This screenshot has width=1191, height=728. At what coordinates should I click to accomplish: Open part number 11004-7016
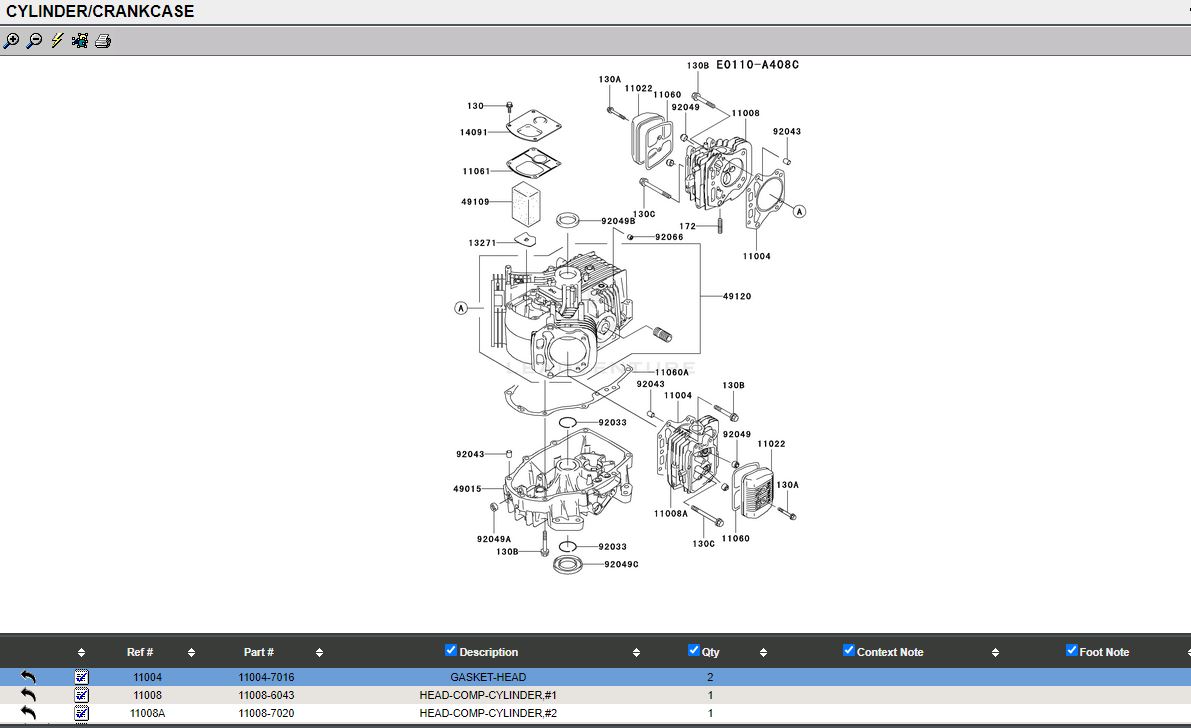pyautogui.click(x=266, y=677)
